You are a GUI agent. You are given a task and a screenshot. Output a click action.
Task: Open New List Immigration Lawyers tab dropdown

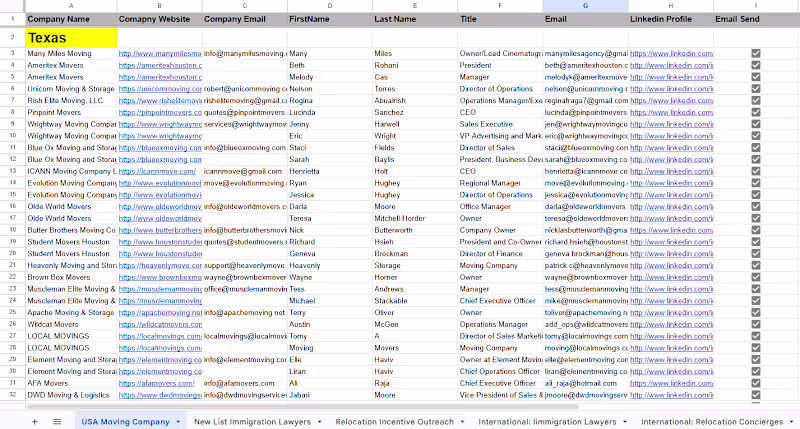[x=319, y=422]
